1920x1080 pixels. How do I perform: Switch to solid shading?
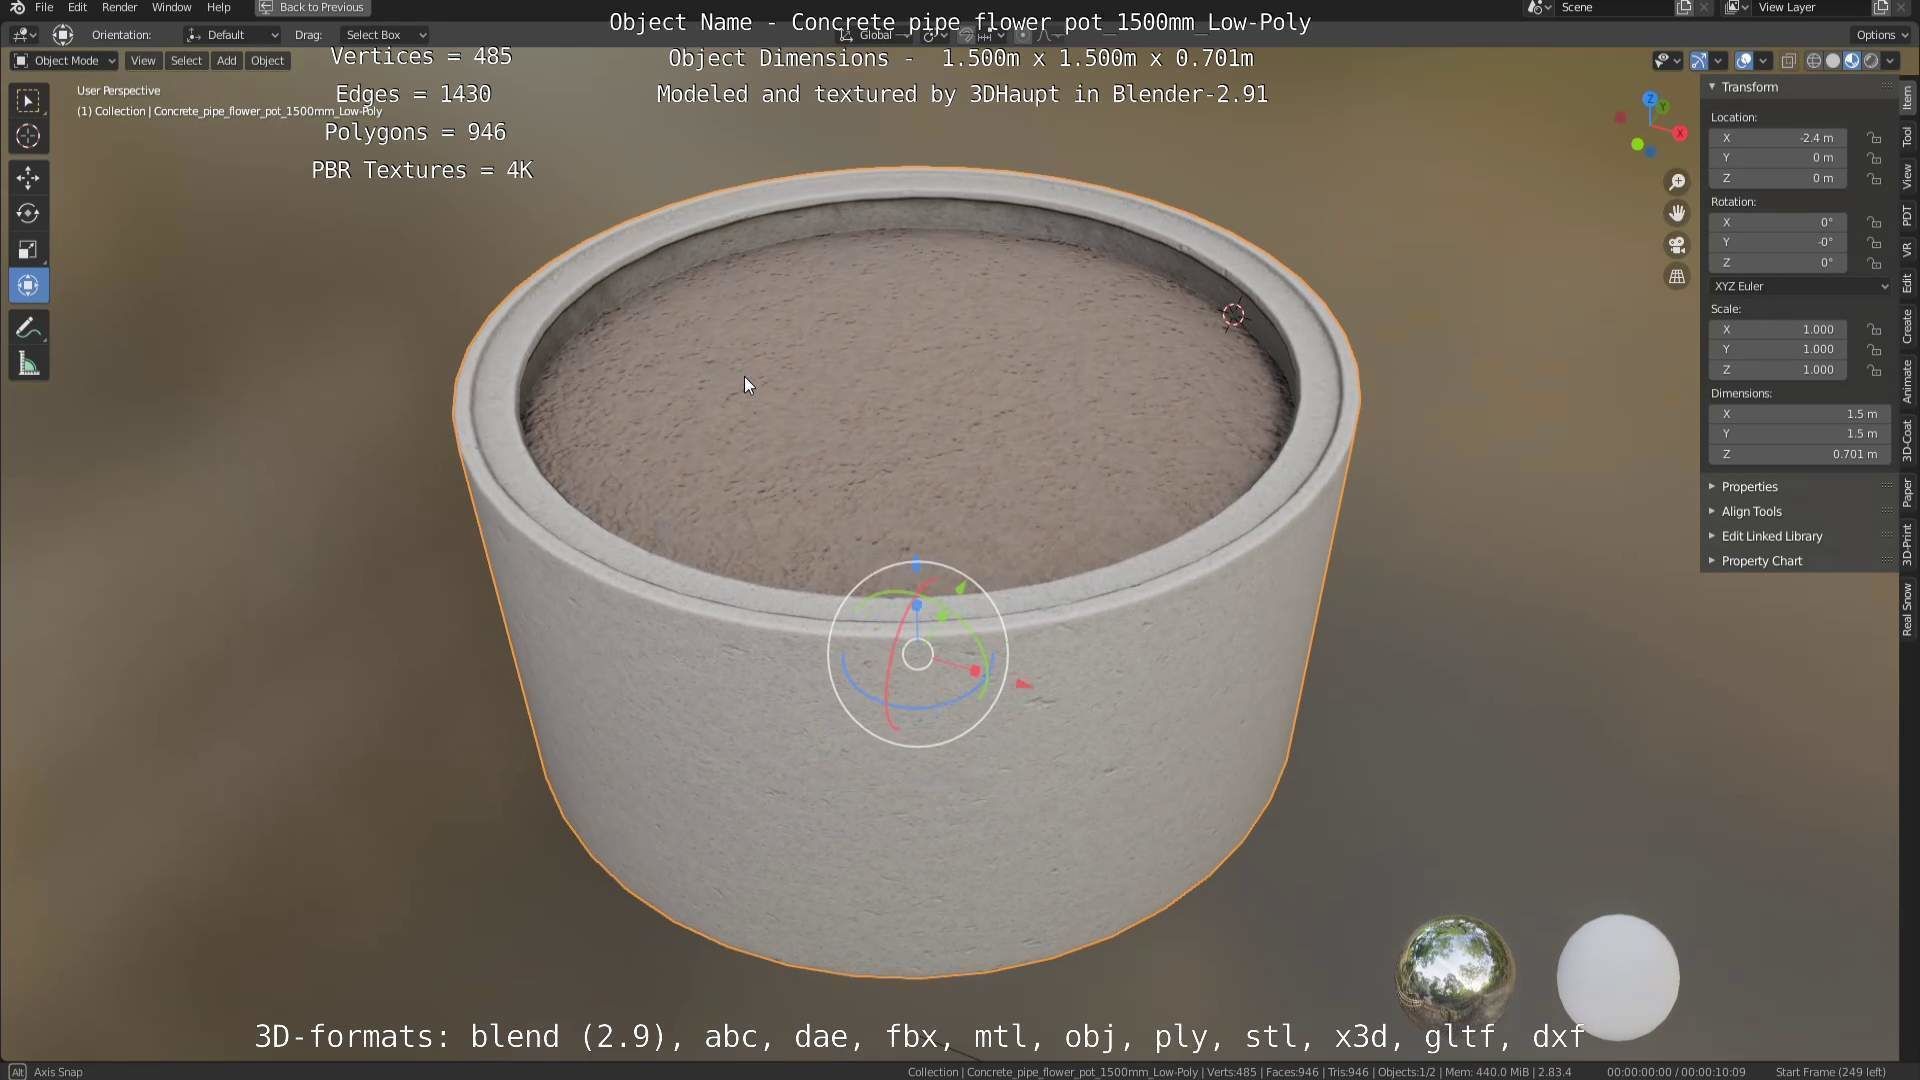(x=1832, y=61)
